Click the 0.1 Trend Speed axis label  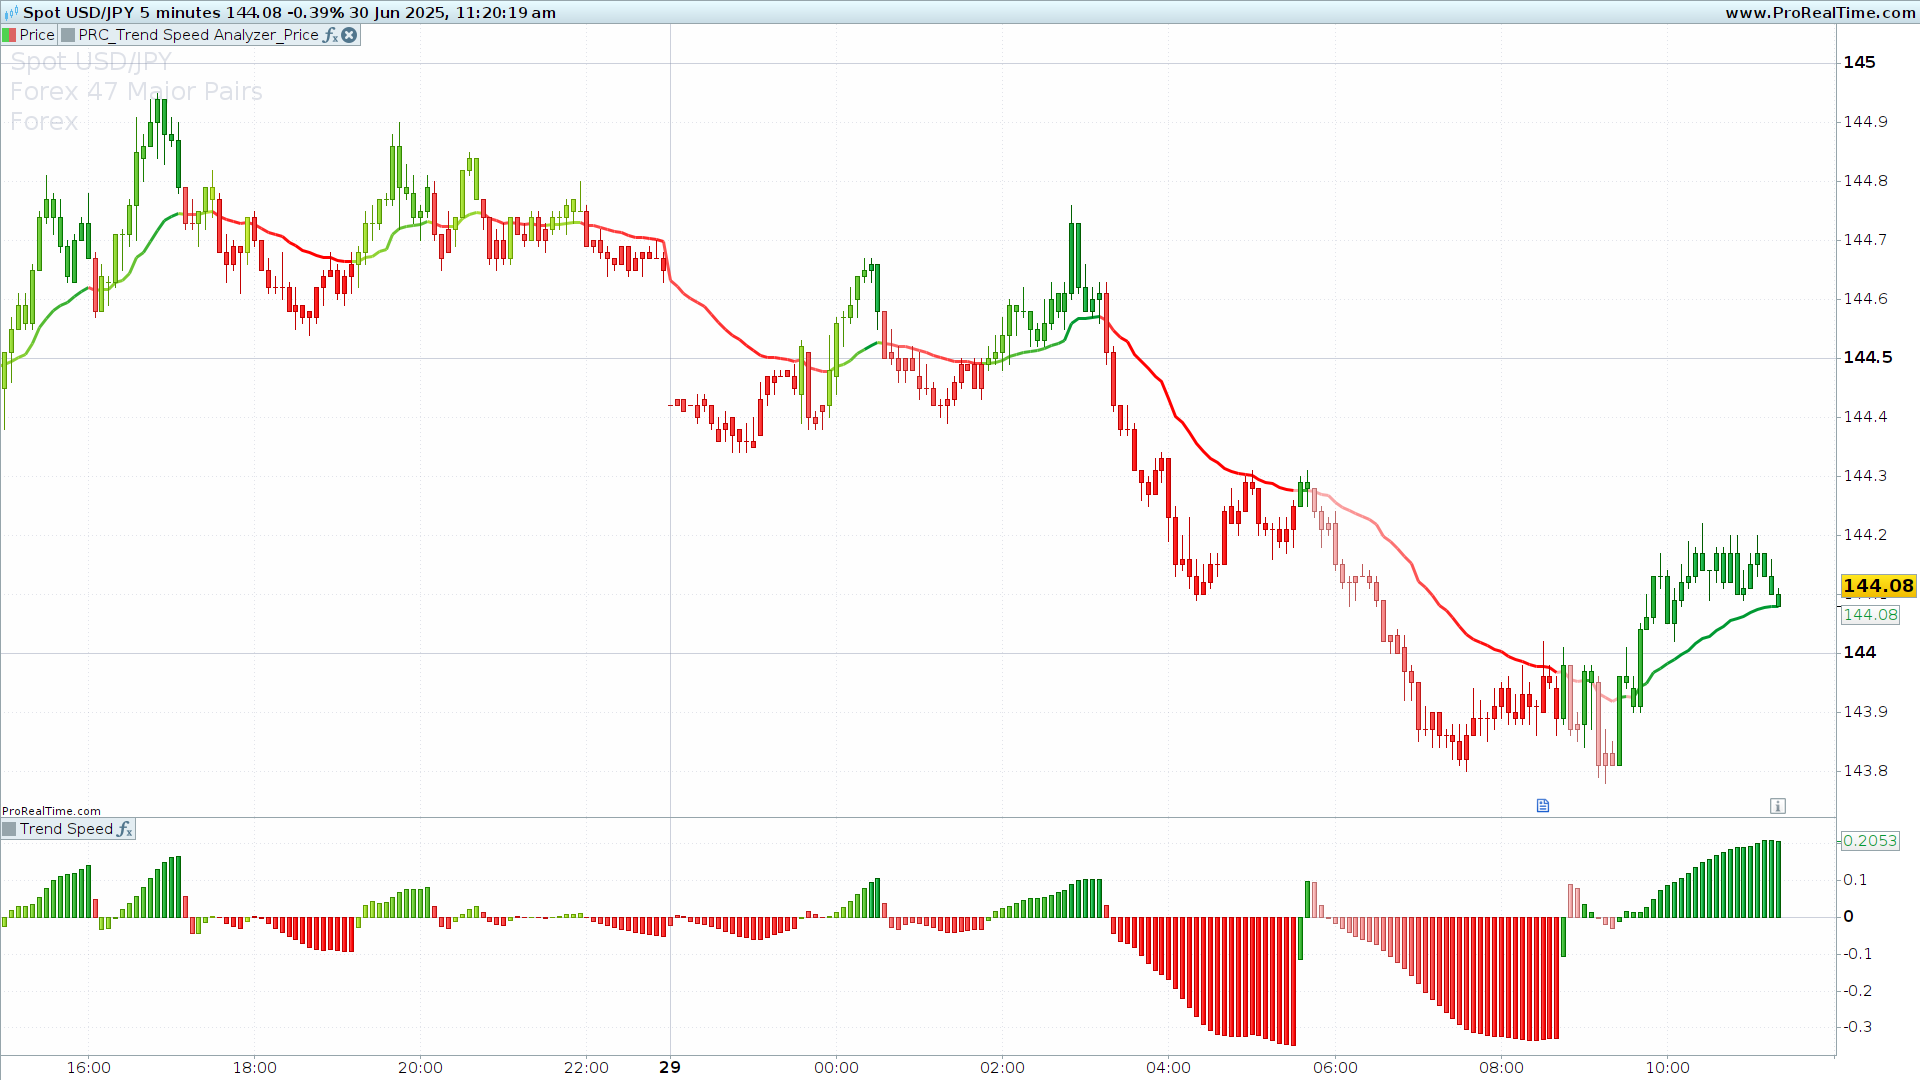point(1855,880)
